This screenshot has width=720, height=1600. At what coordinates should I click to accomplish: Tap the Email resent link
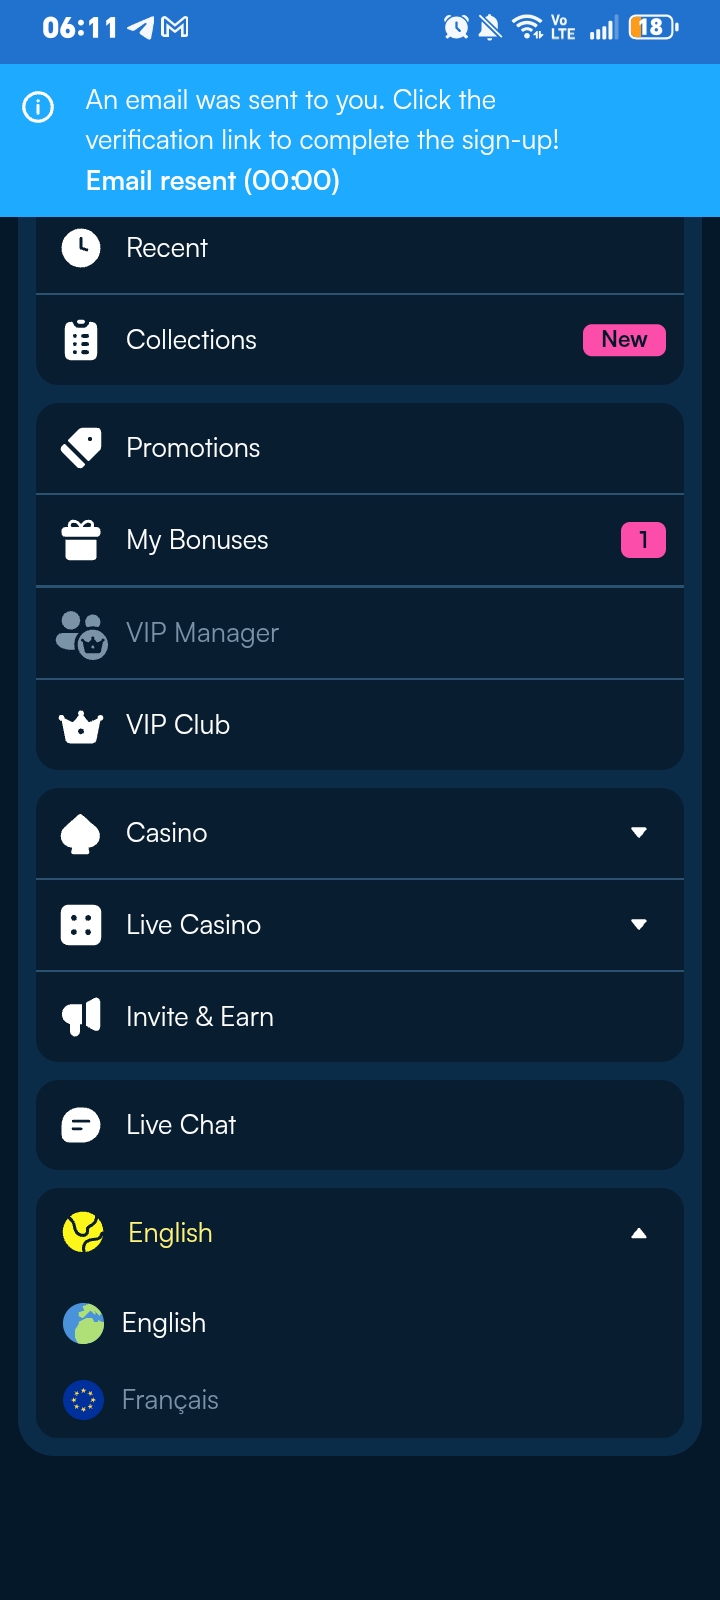213,181
